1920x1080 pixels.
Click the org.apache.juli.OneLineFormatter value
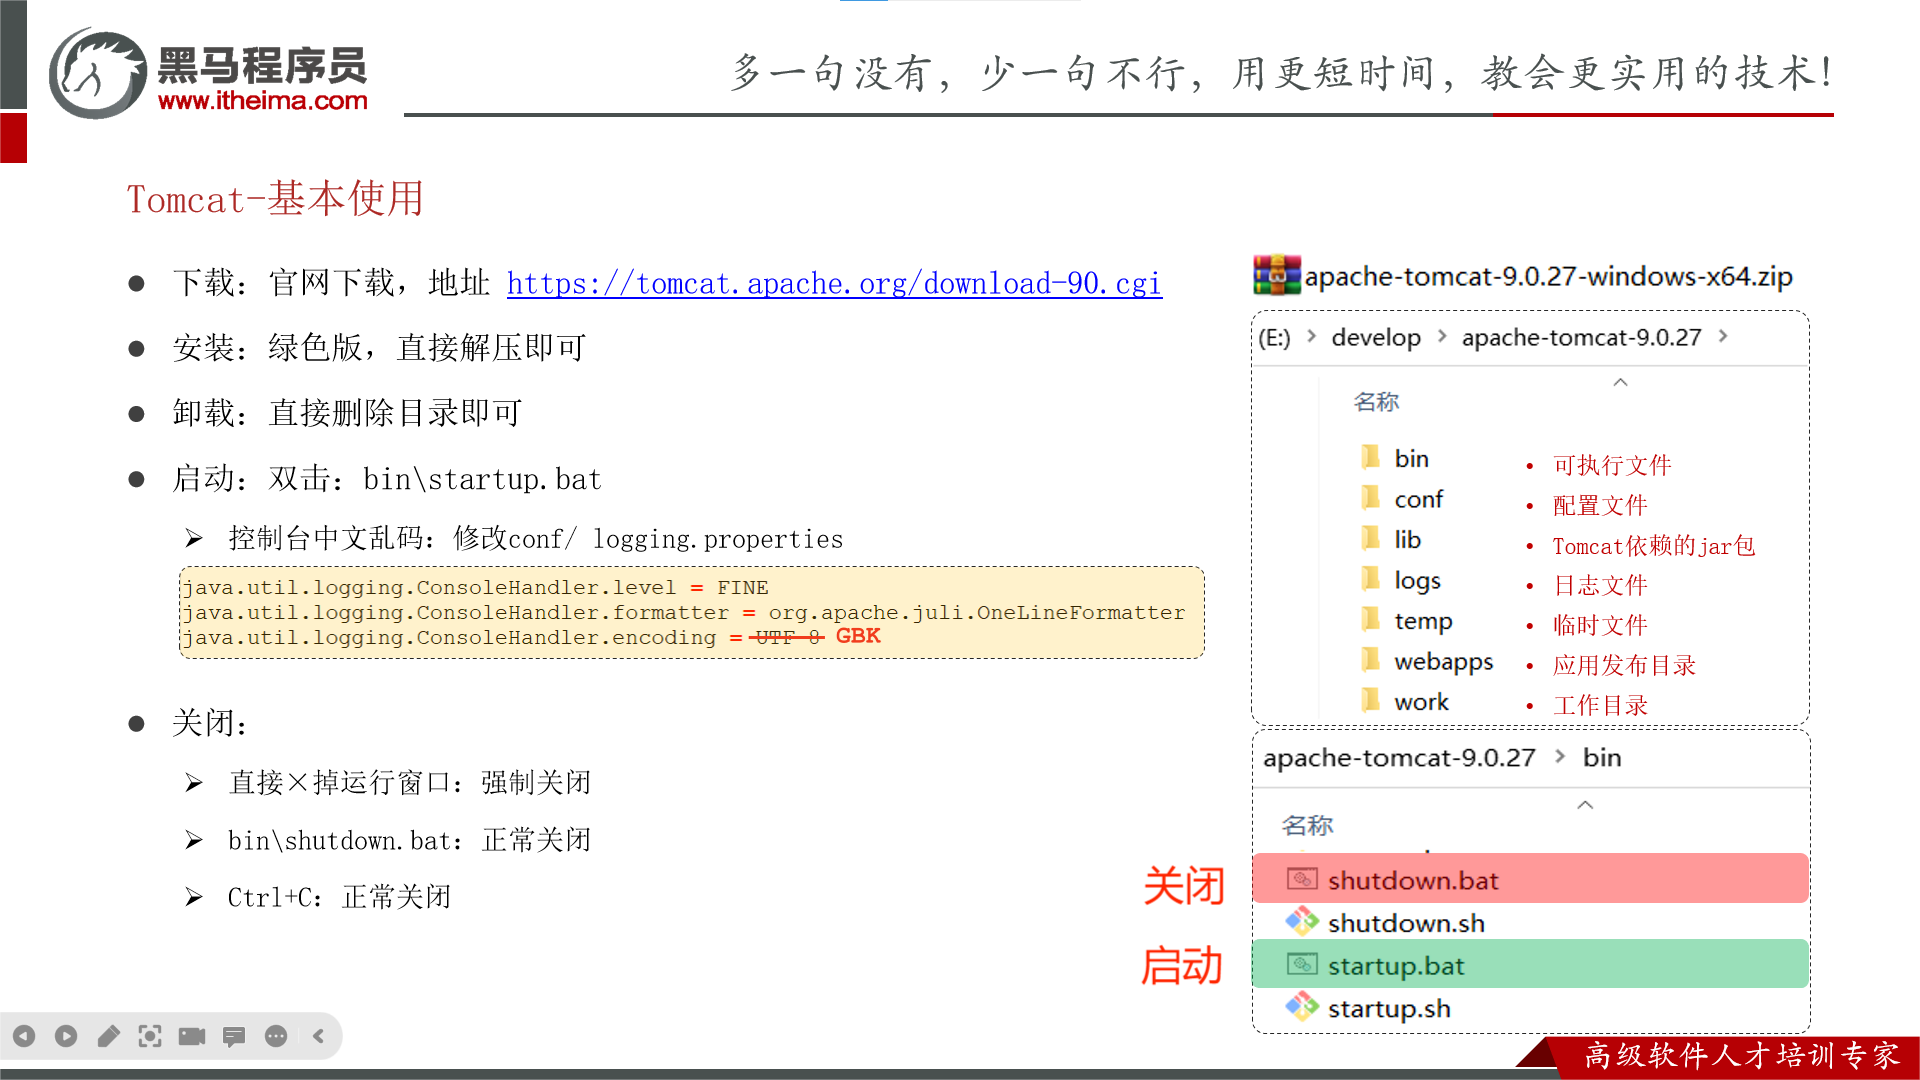(x=977, y=613)
